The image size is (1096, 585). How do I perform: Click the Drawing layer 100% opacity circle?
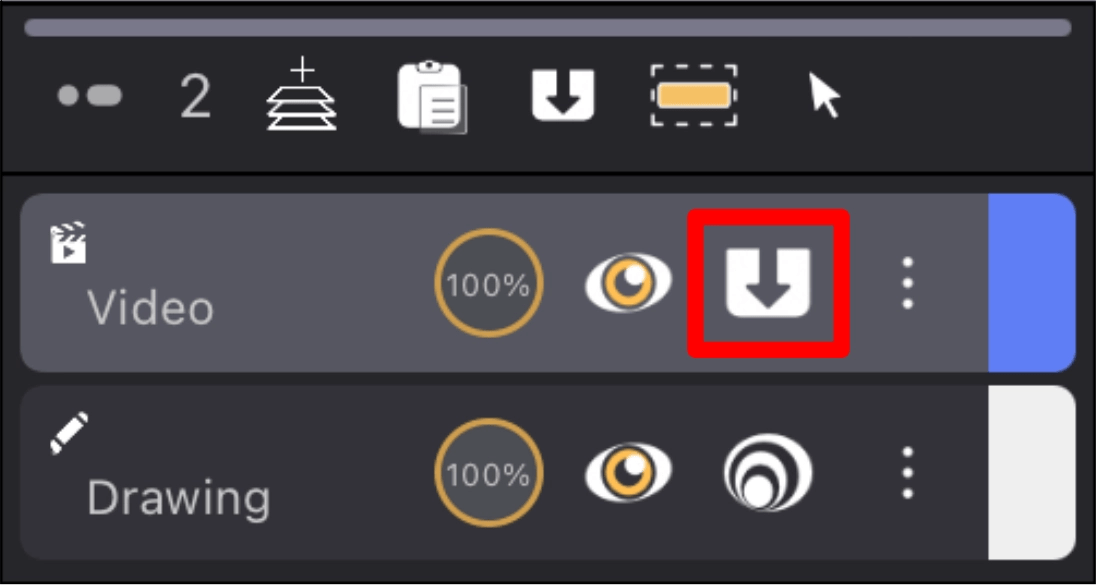click(489, 473)
